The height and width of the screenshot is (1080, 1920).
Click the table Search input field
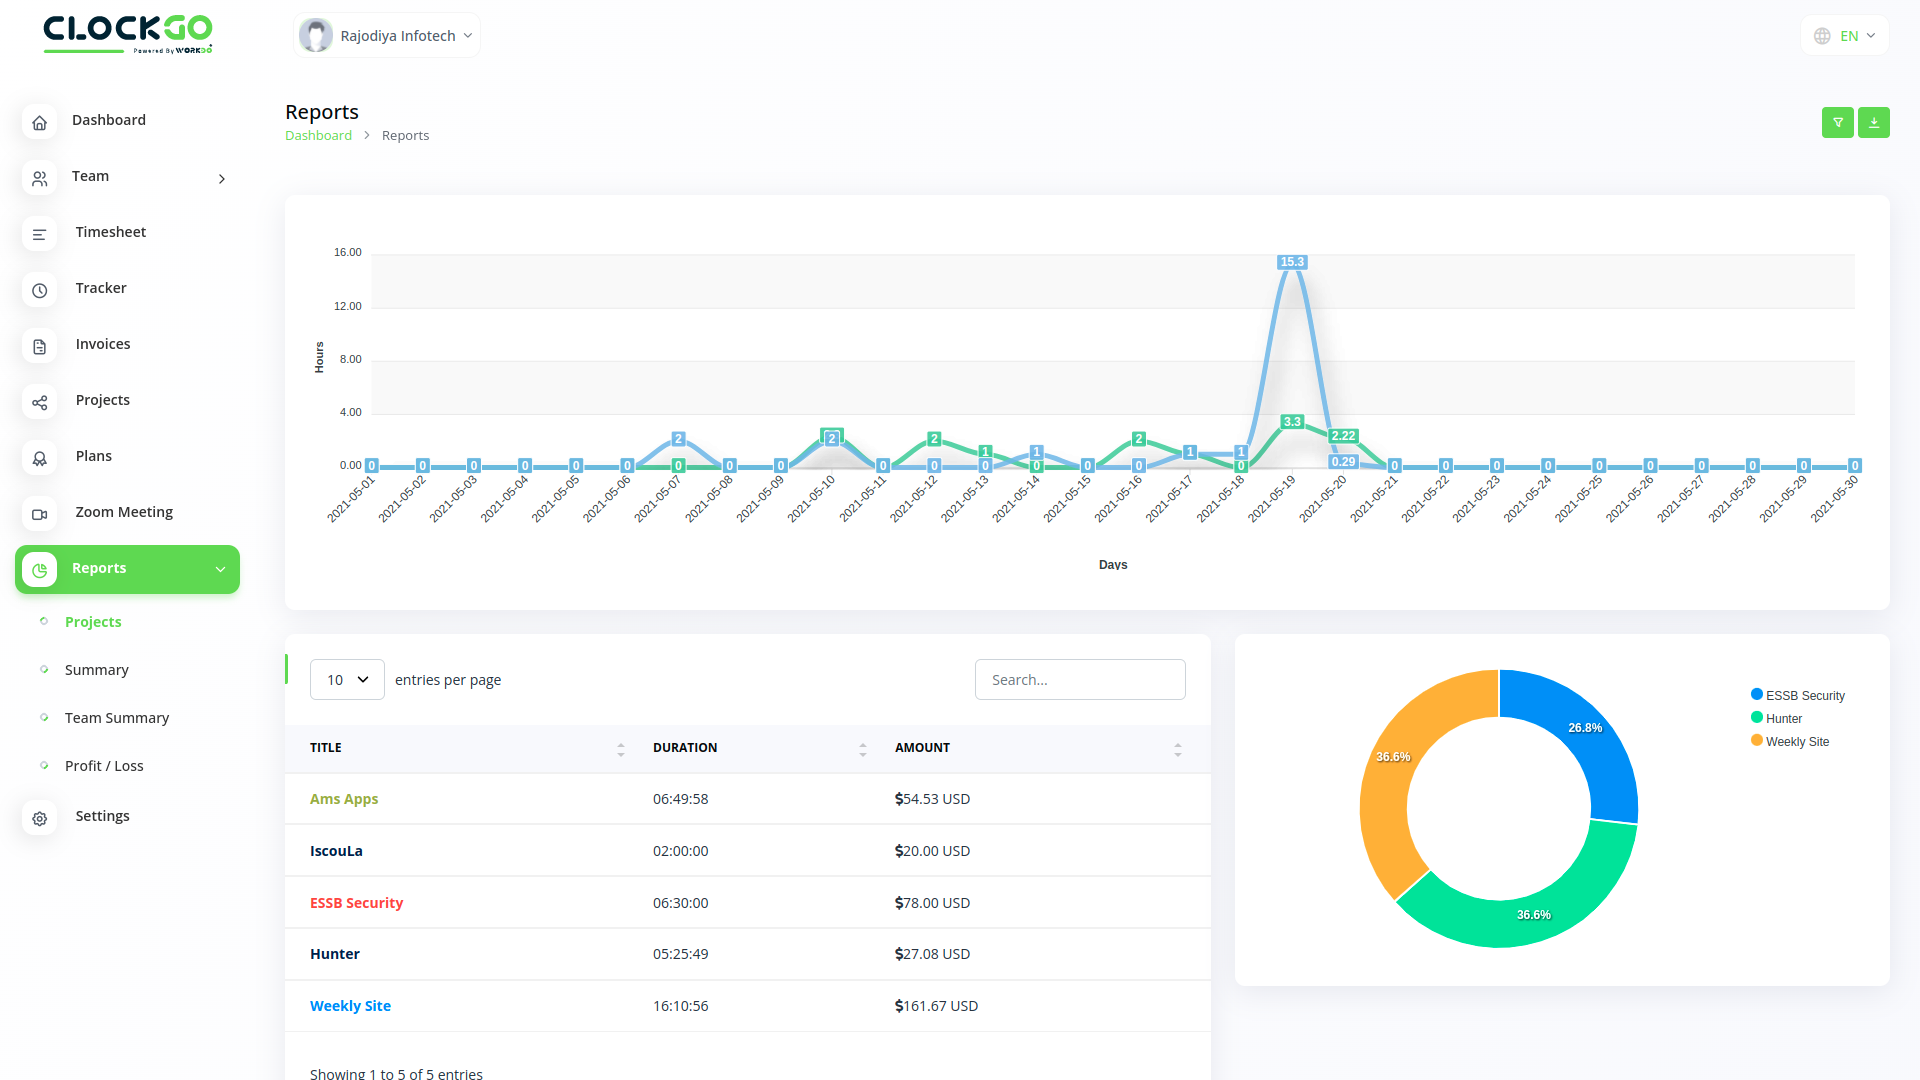coord(1079,679)
